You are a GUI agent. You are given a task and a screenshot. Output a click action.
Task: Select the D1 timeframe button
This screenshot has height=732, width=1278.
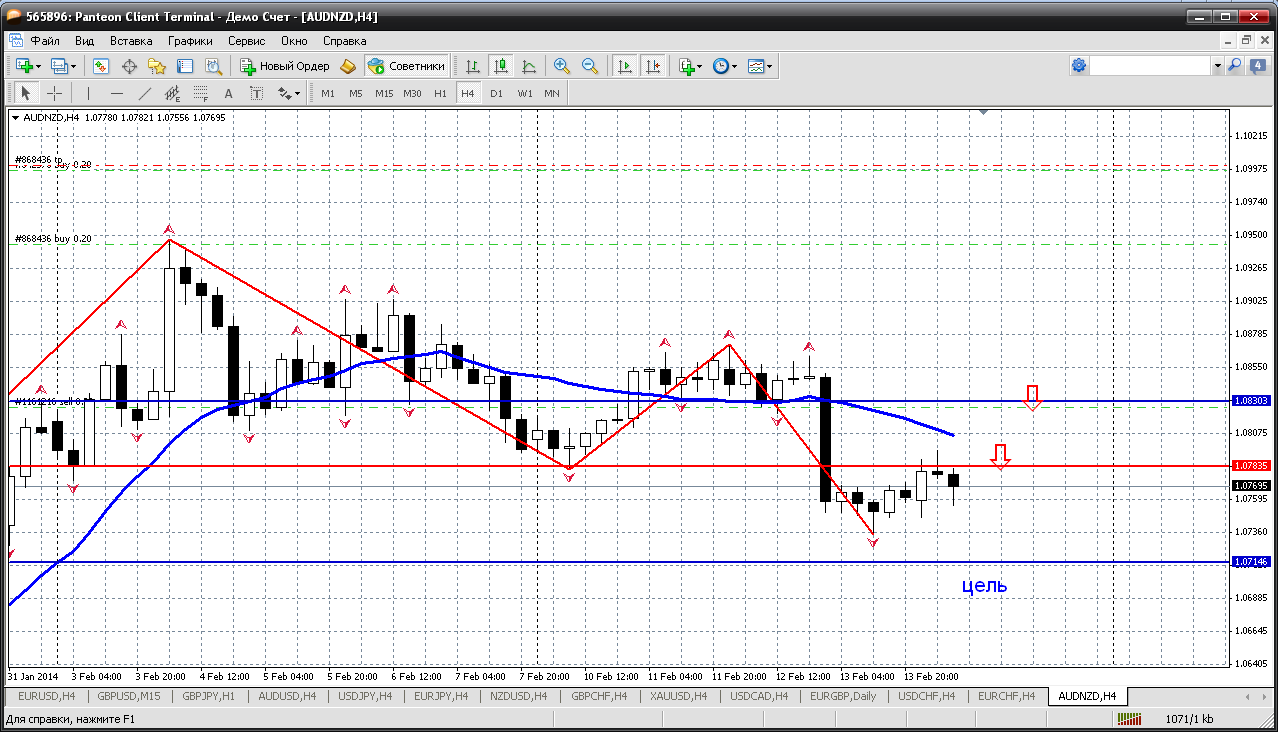coord(496,93)
